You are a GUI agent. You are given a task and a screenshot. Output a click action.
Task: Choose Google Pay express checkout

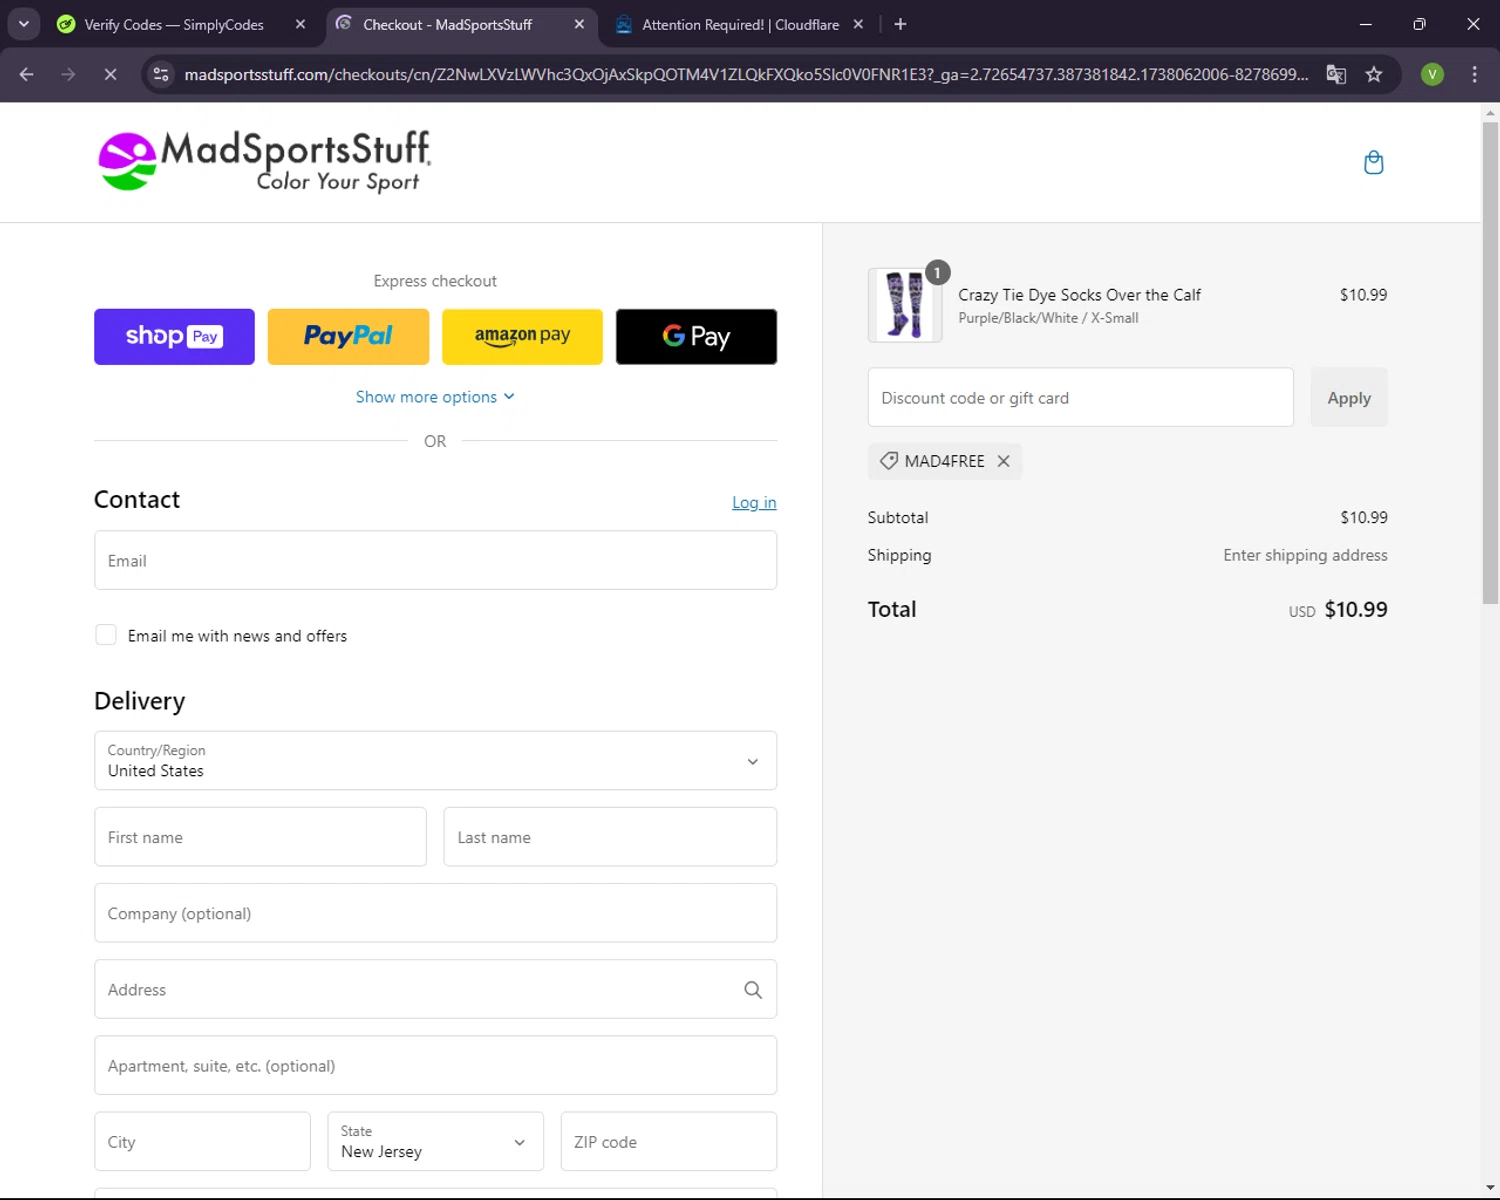696,337
